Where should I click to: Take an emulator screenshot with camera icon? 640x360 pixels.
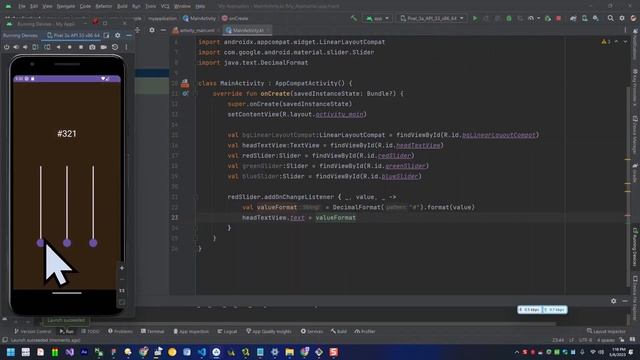pyautogui.click(x=92, y=47)
